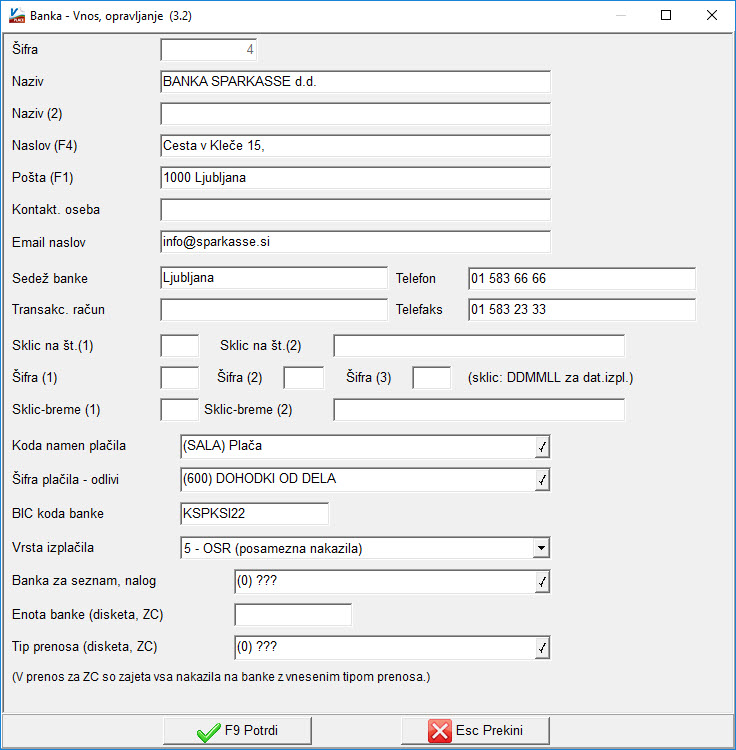Open the Šifra plačila - odlivi lookup arrow

pos(542,480)
